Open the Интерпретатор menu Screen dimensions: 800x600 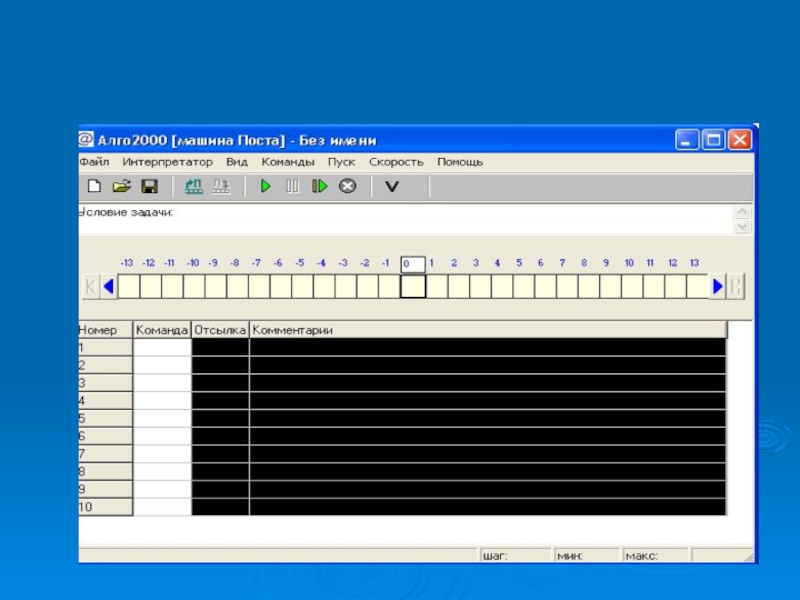(x=168, y=161)
